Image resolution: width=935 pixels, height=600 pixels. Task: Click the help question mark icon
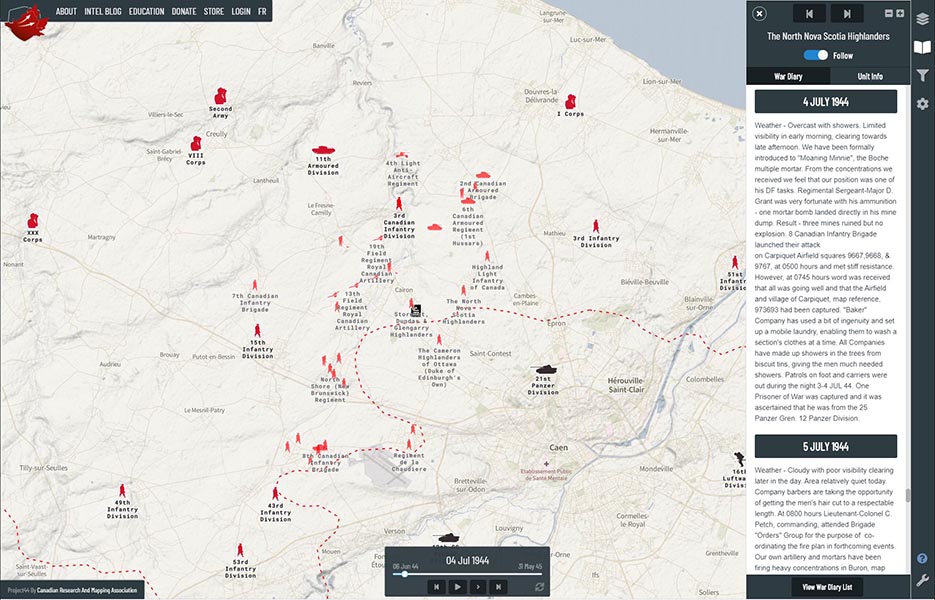(922, 558)
